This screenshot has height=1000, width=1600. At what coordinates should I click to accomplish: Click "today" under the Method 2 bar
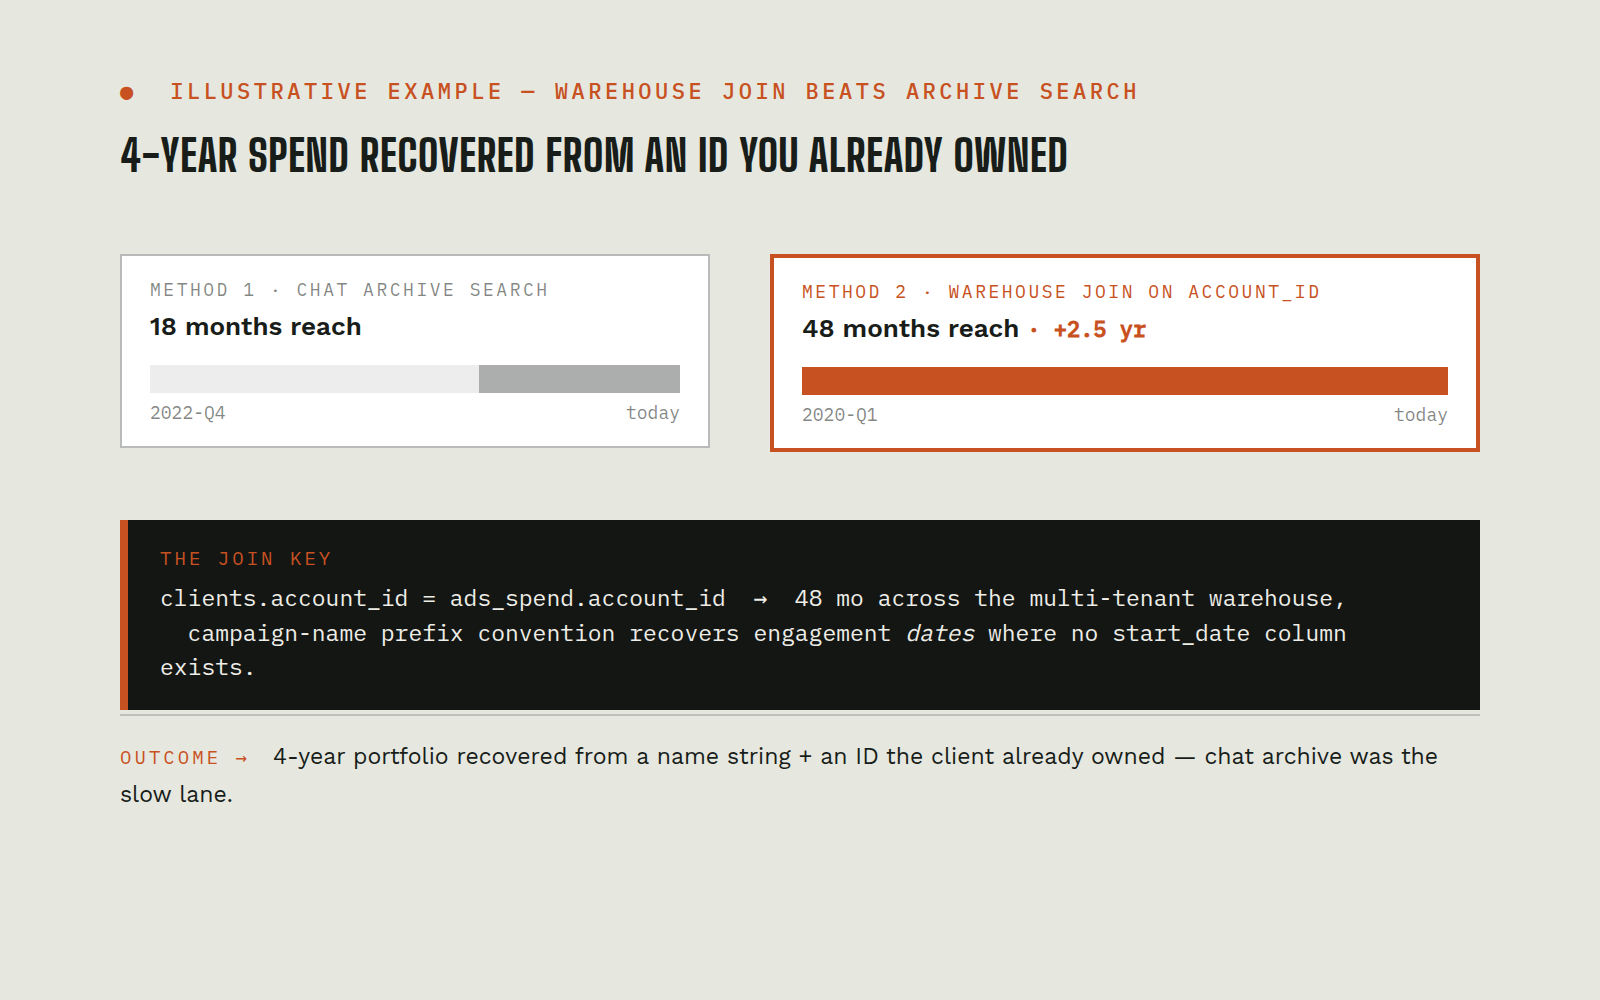point(1421,415)
